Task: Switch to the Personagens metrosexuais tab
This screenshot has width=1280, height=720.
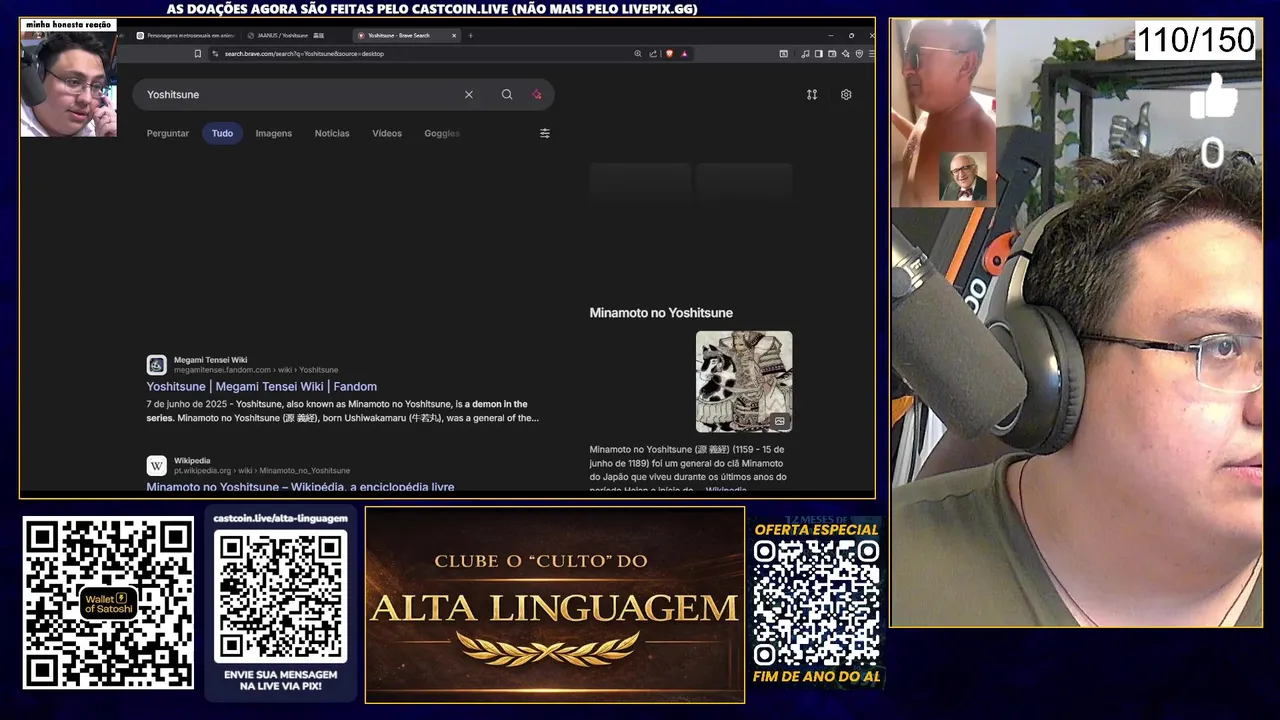Action: (185, 35)
